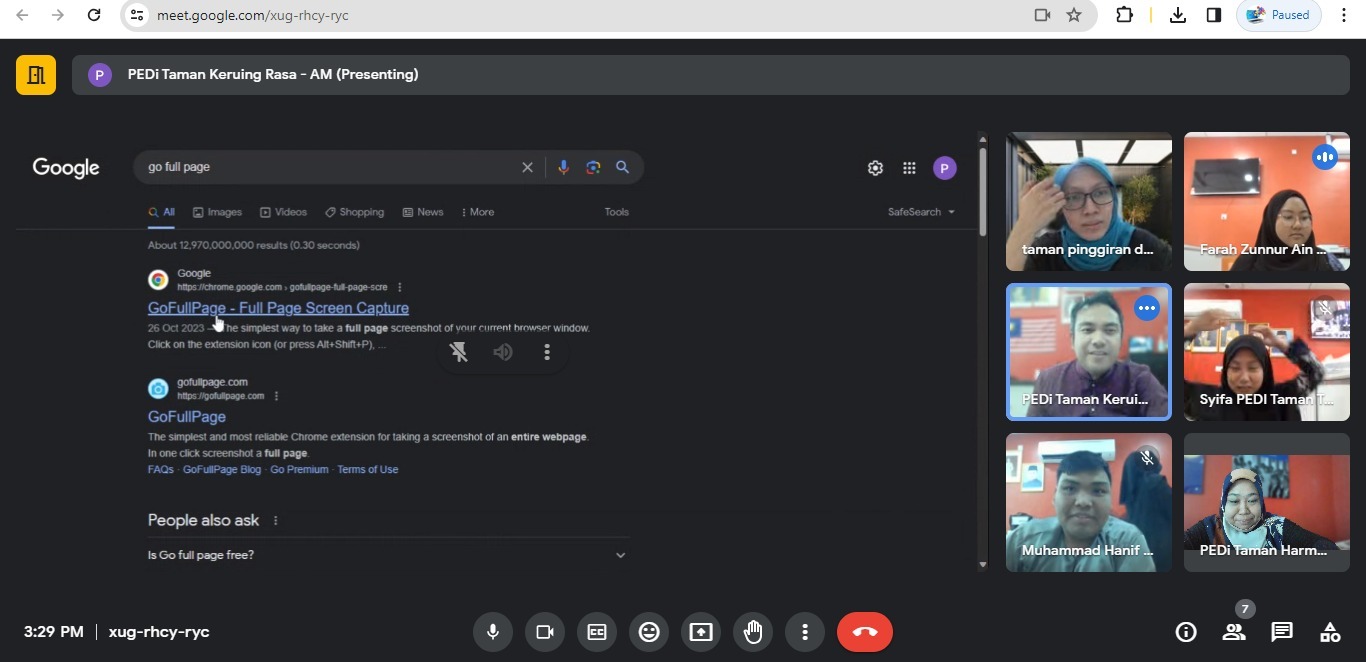Click the Paused profile button
The height and width of the screenshot is (662, 1366).
[x=1278, y=15]
